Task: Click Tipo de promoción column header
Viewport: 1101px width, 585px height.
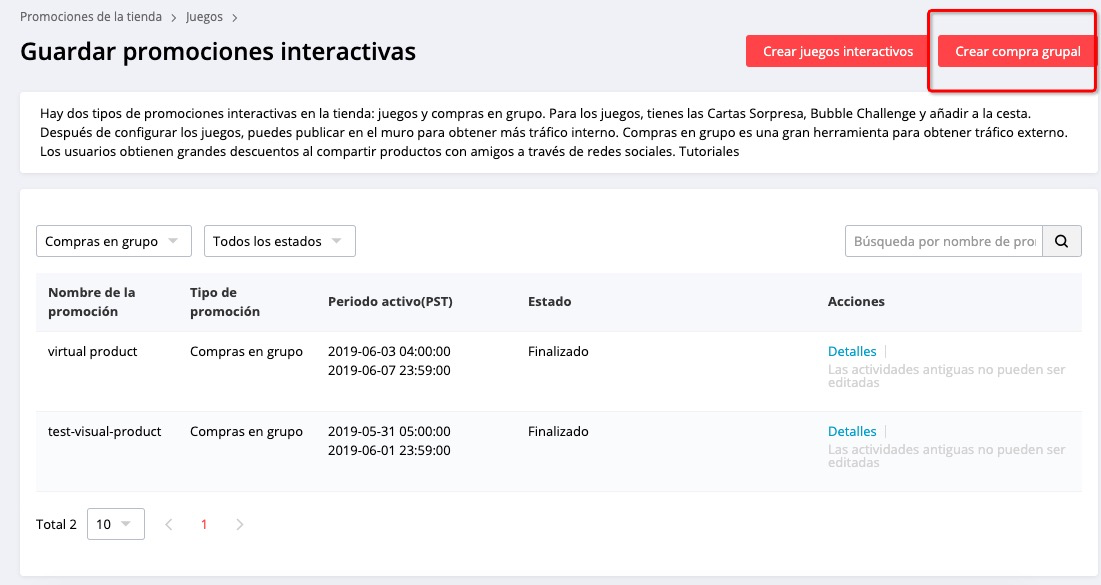Action: click(225, 301)
